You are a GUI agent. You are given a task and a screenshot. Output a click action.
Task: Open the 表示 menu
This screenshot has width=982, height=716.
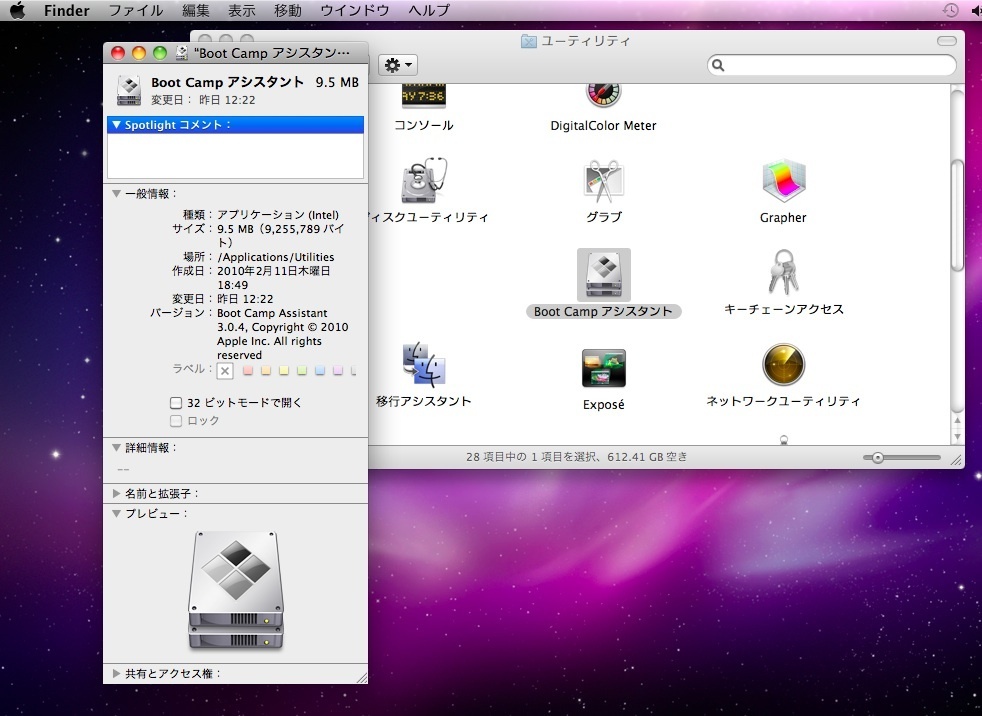click(242, 10)
